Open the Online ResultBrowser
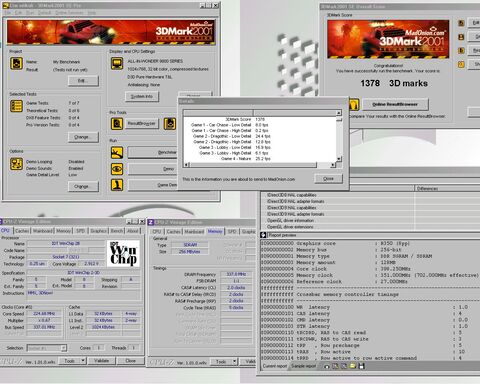 pyautogui.click(x=395, y=104)
